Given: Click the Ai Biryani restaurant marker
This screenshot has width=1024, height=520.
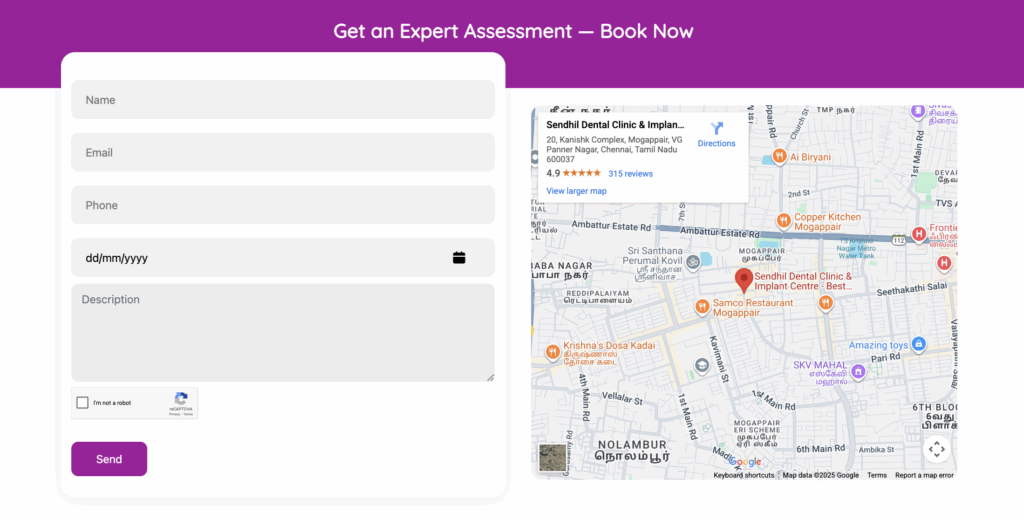Looking at the screenshot, I should pyautogui.click(x=780, y=157).
